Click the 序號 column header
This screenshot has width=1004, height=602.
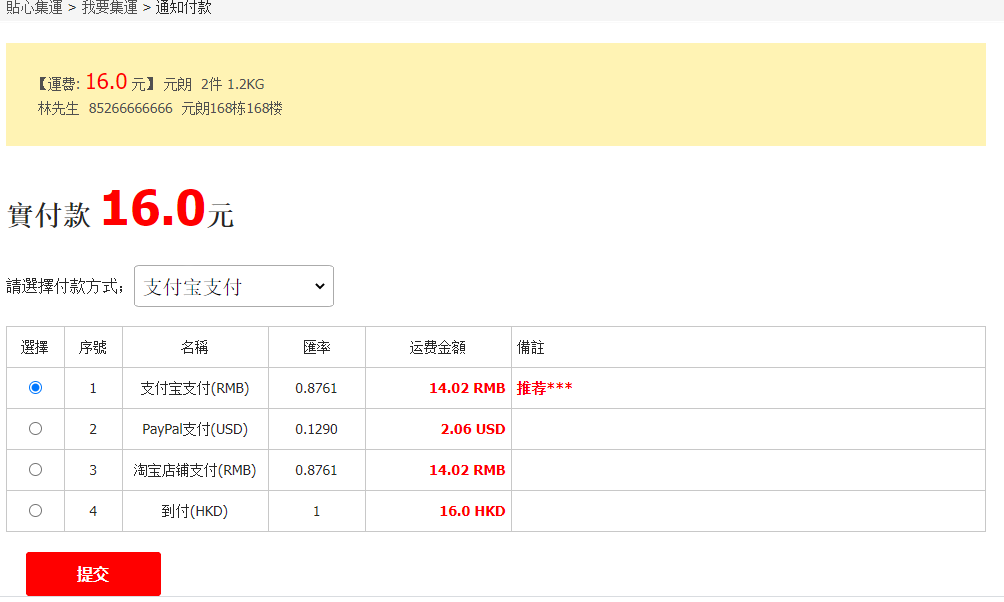point(93,347)
